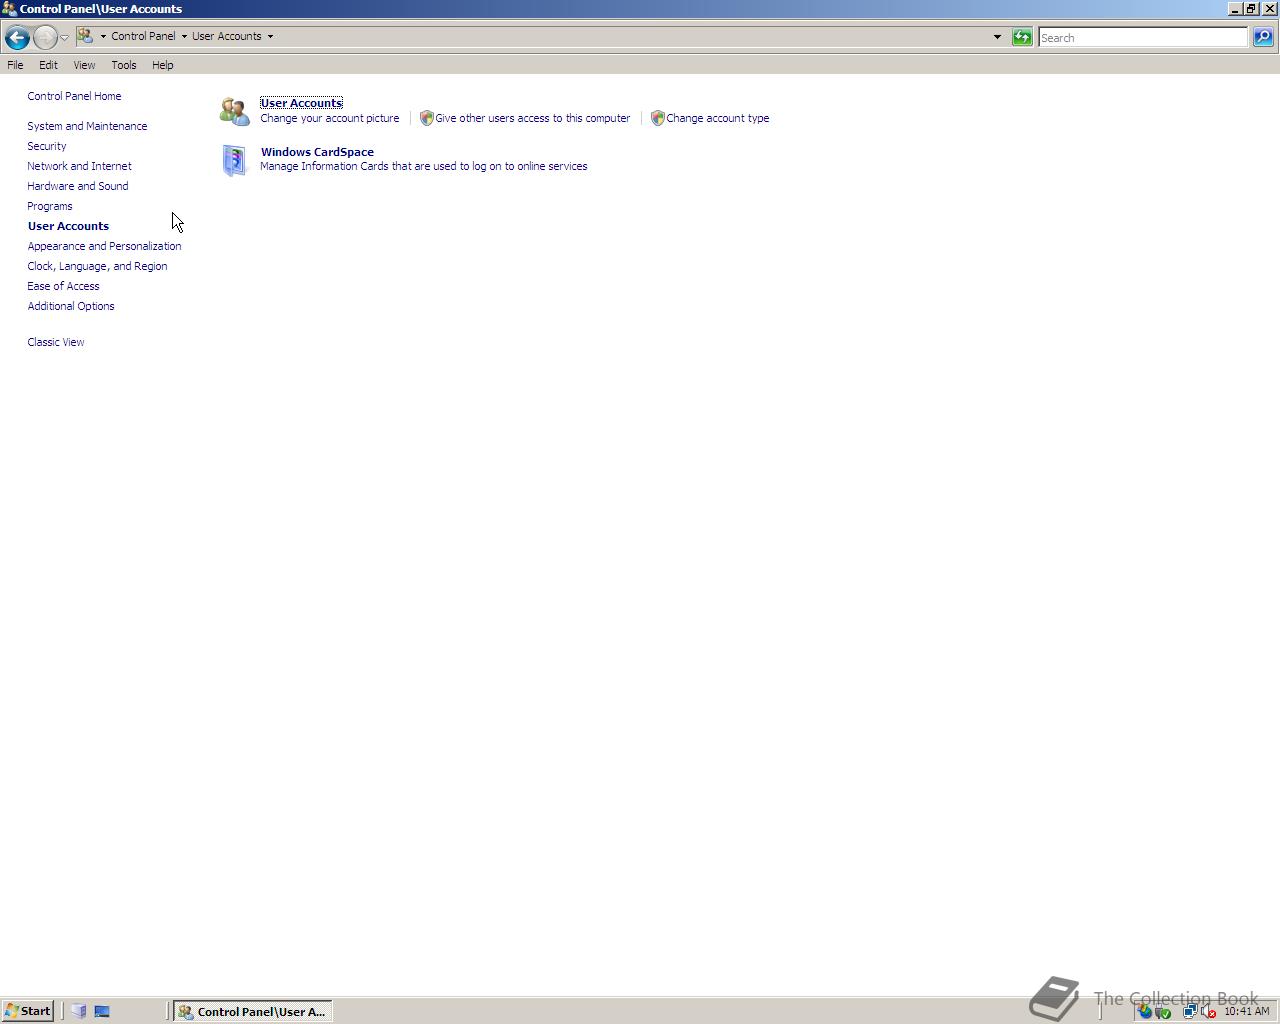Open the File menu
1280x1024 pixels.
[x=15, y=65]
